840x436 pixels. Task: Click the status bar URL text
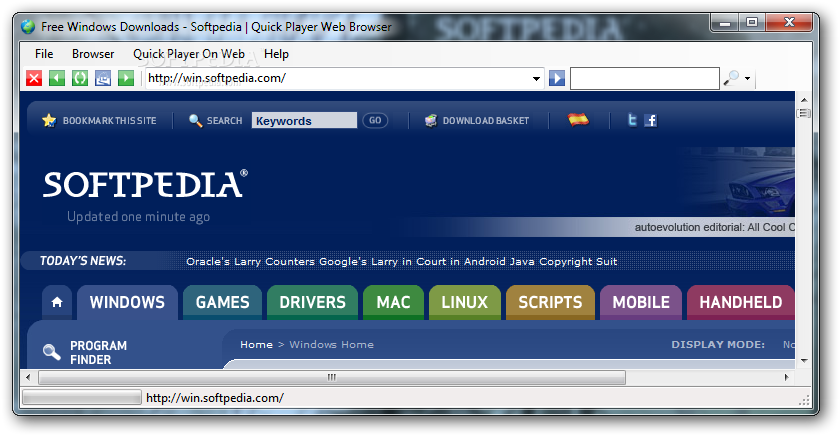pyautogui.click(x=215, y=398)
